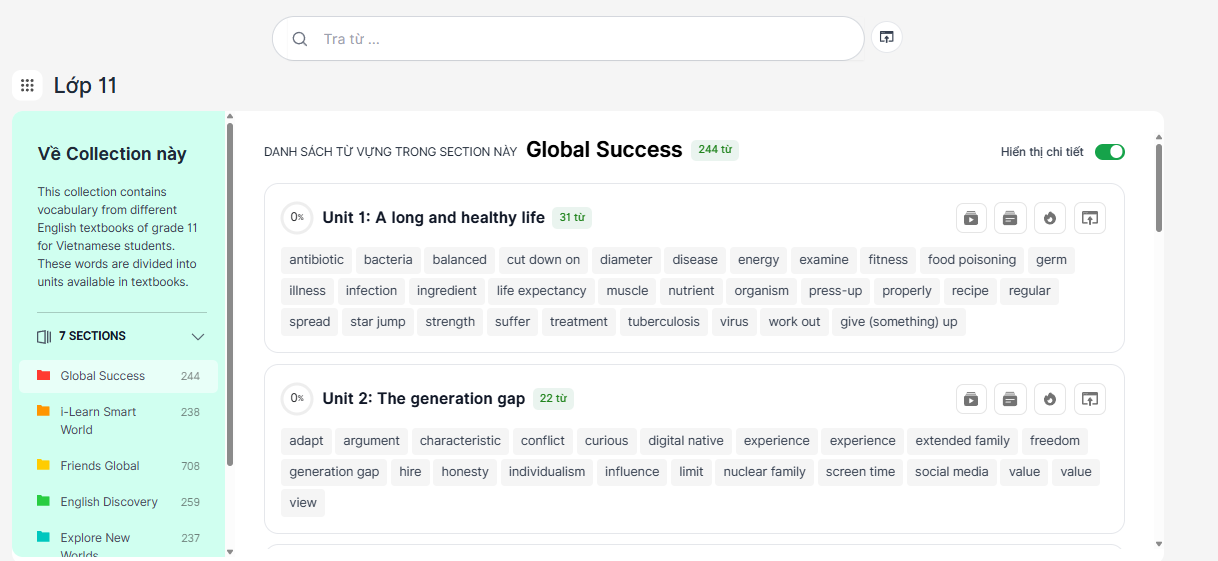Toggle the "Hiển thị chi tiết" switch off

click(x=1109, y=152)
